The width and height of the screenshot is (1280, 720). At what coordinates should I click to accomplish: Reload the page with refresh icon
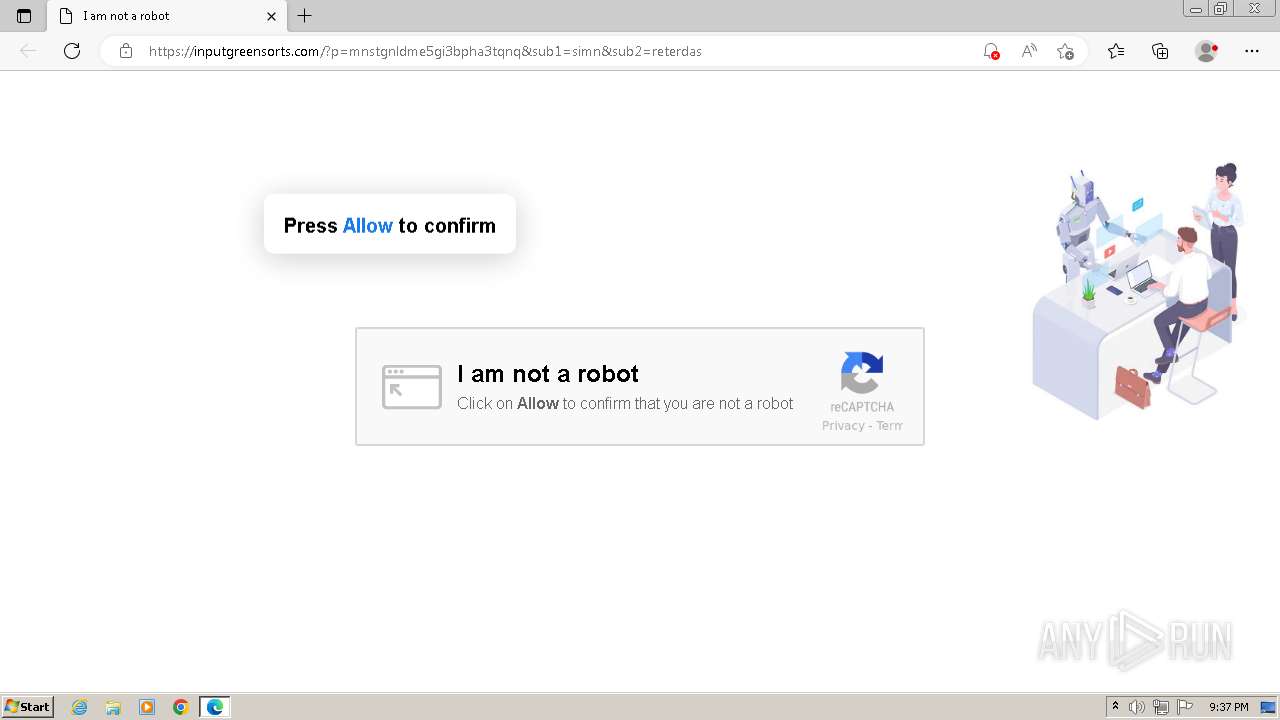(x=72, y=51)
